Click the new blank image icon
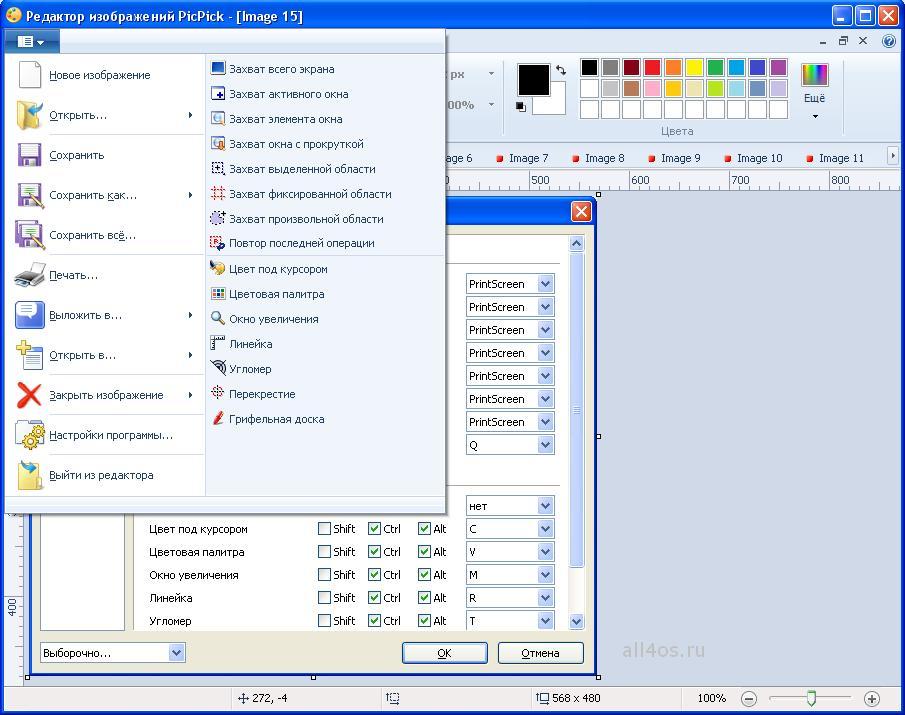905x715 pixels. (x=29, y=74)
